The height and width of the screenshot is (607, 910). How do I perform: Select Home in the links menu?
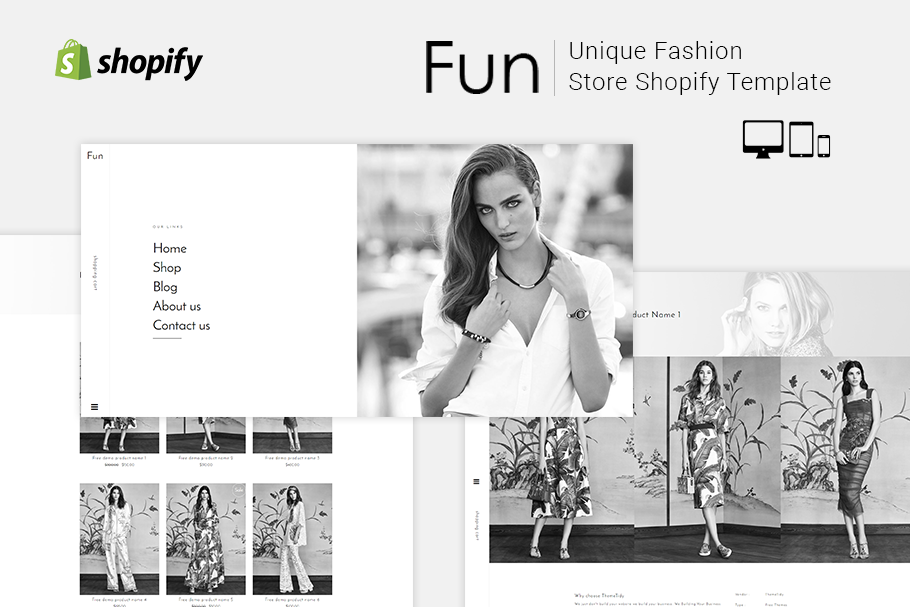(169, 248)
